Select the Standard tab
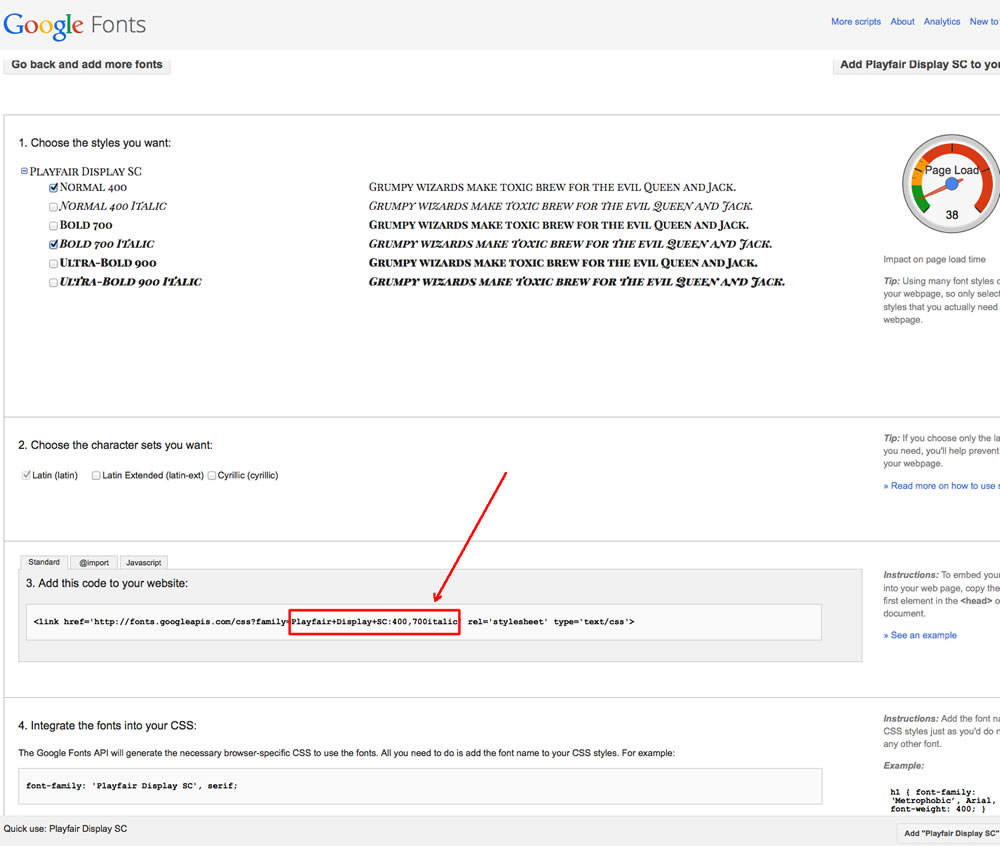1000x846 pixels. pyautogui.click(x=44, y=562)
